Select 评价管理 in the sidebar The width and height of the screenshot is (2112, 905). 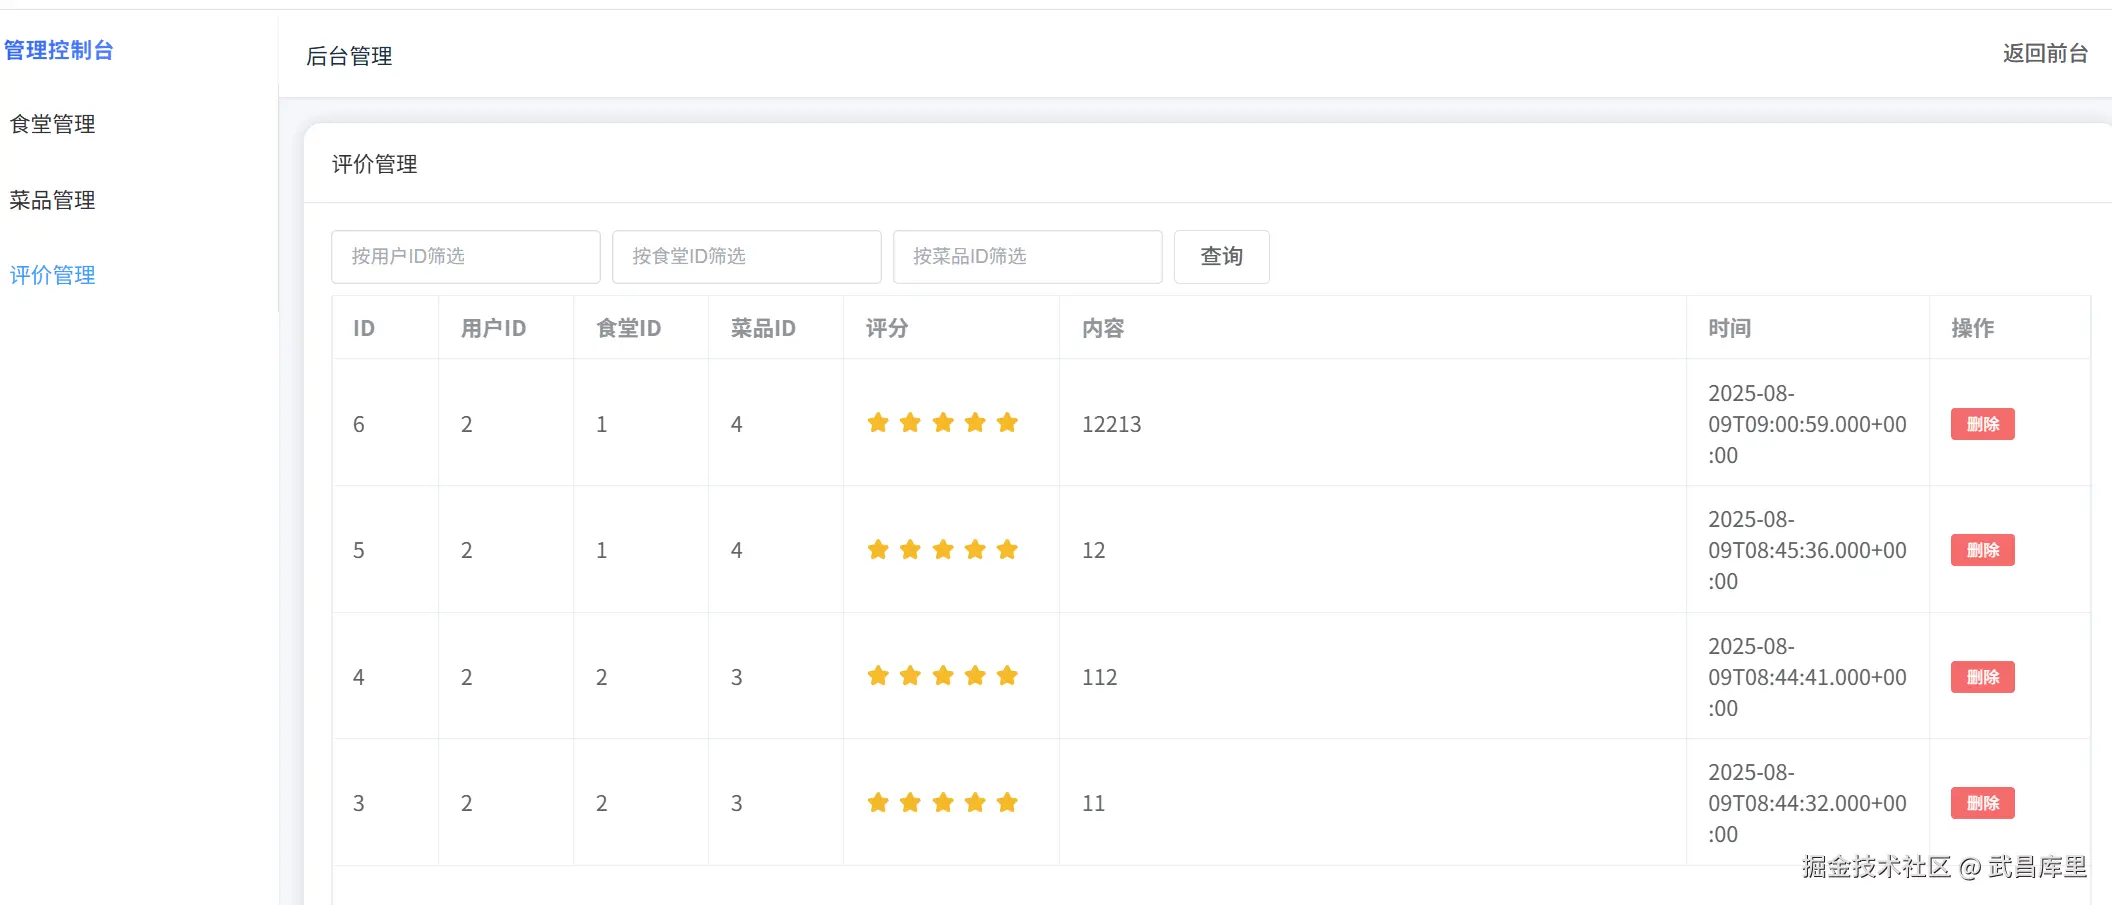coord(53,275)
